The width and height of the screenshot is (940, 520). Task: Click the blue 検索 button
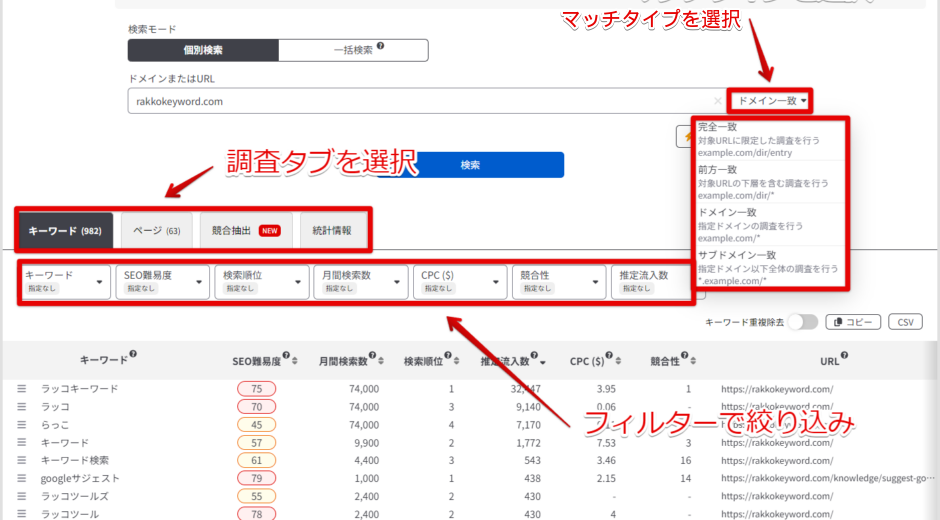click(470, 165)
